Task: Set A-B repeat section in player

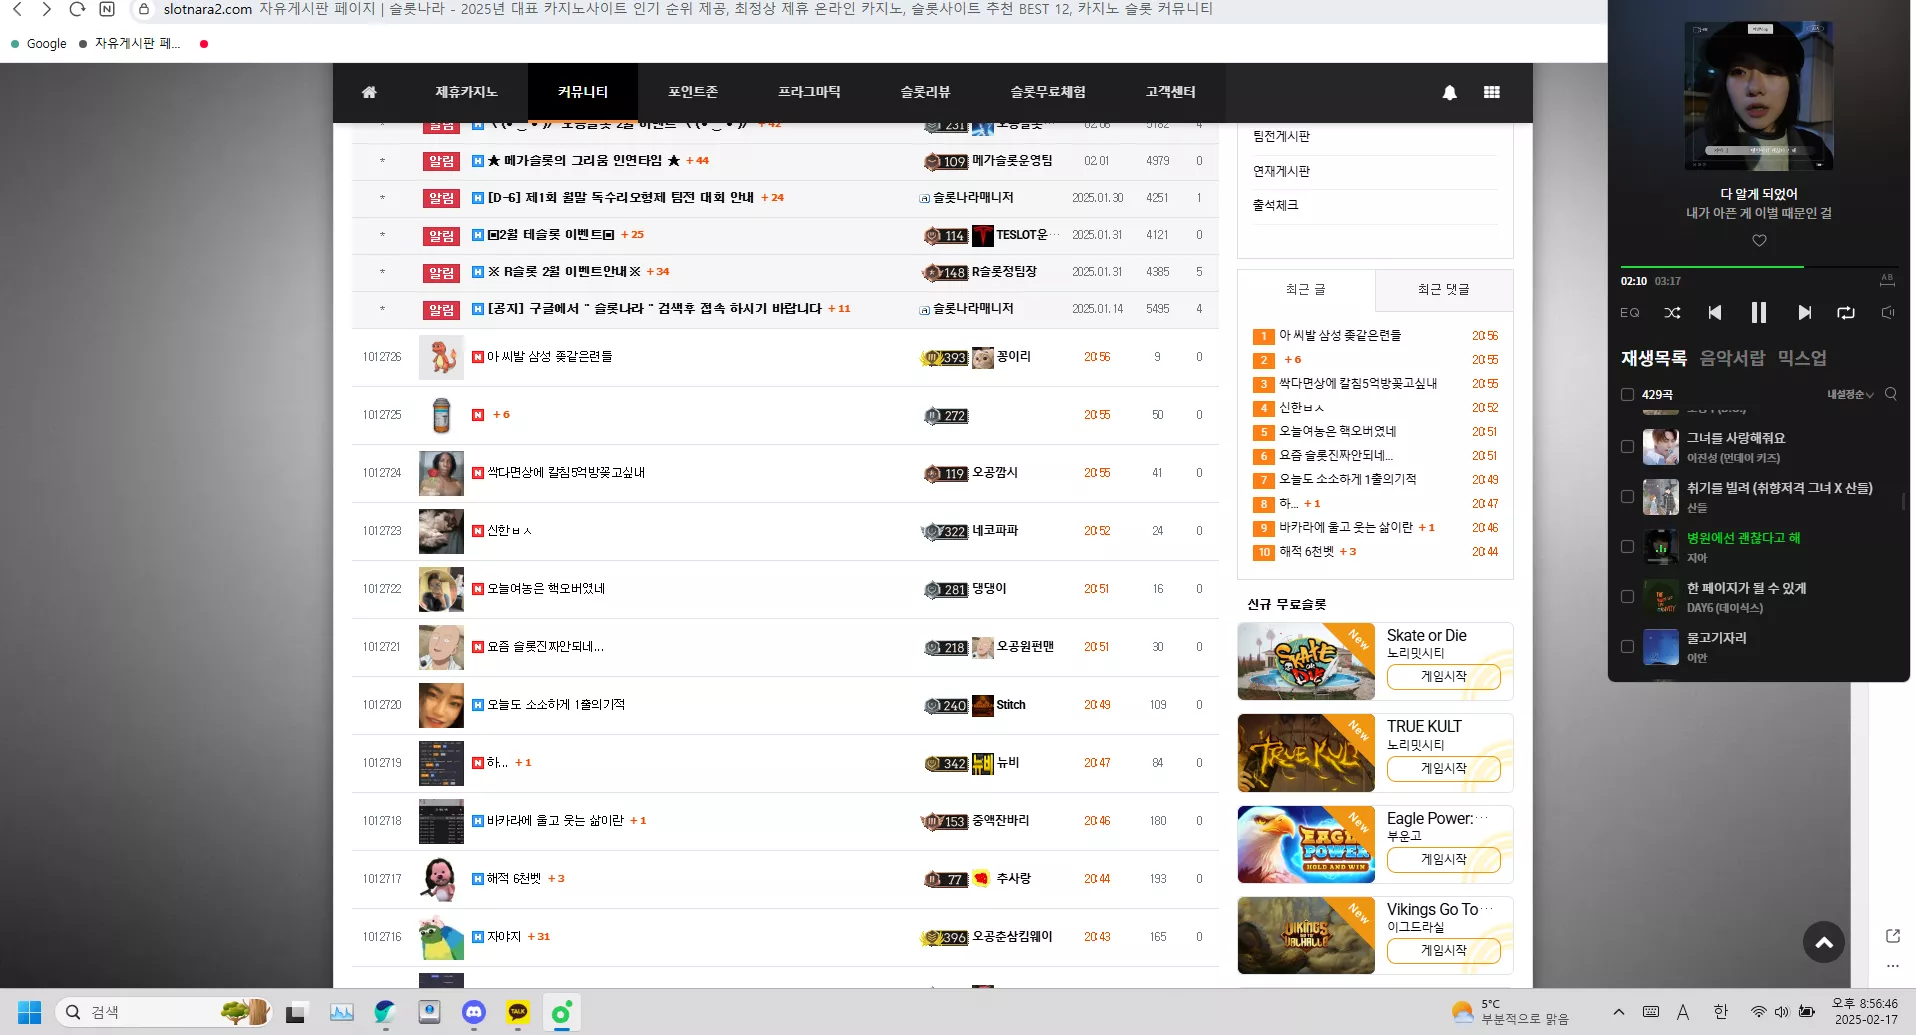Action: pyautogui.click(x=1888, y=280)
